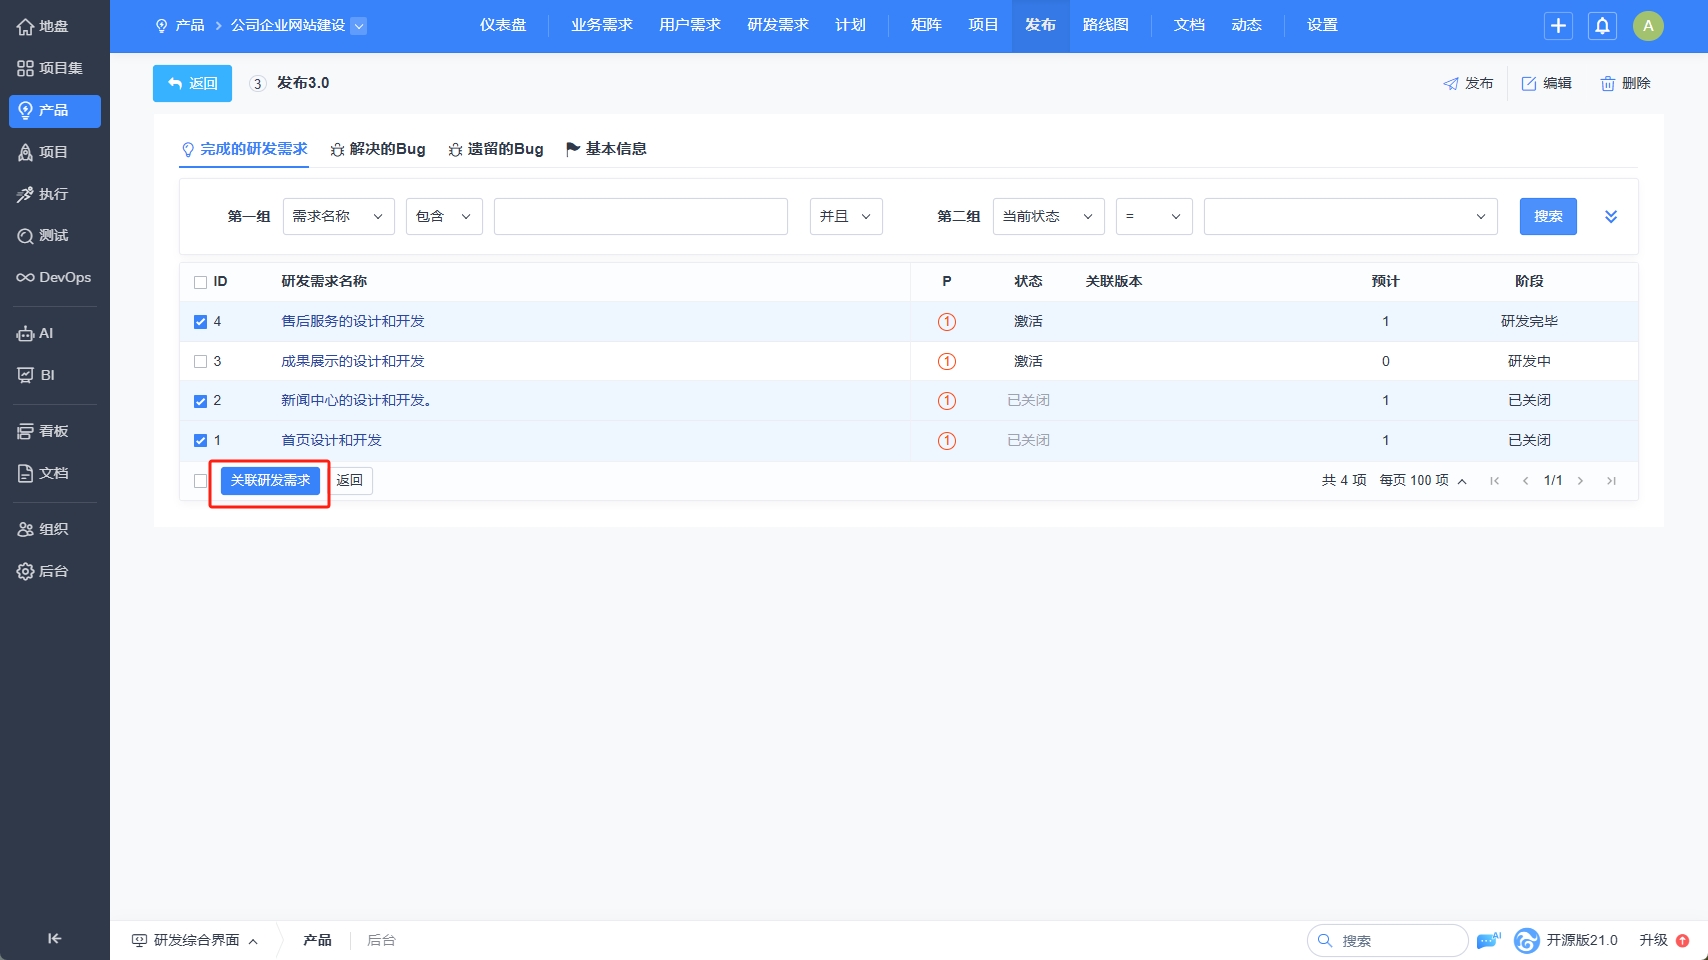This screenshot has width=1708, height=960.
Task: Click the notification bell icon
Action: [x=1602, y=26]
